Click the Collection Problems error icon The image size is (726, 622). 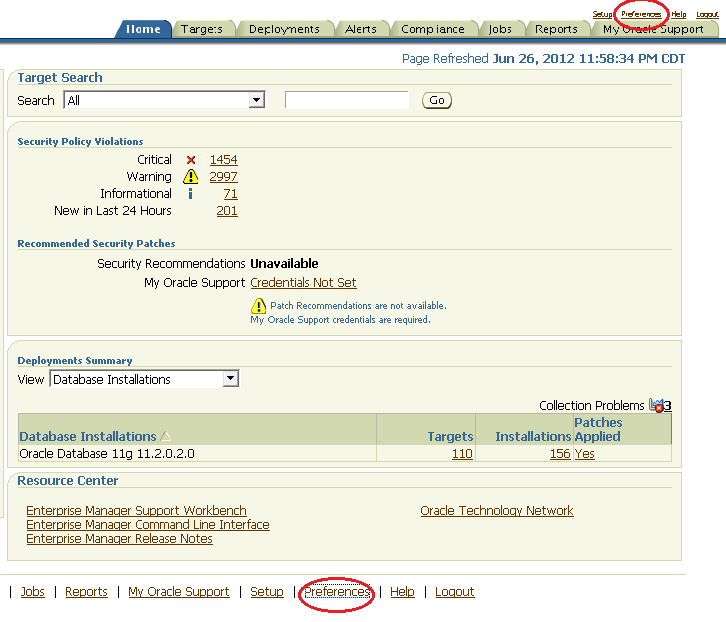tap(656, 405)
